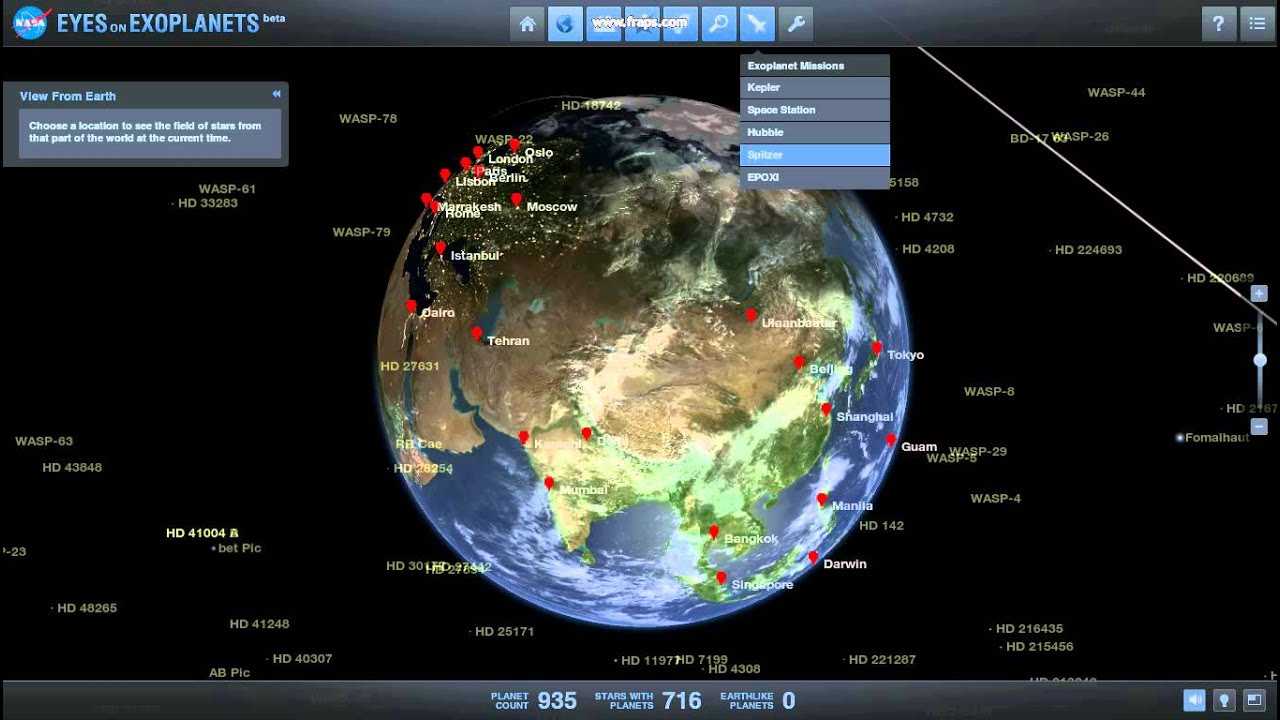Click the Cairo location pin
Image resolution: width=1280 pixels, height=720 pixels.
coord(411,307)
